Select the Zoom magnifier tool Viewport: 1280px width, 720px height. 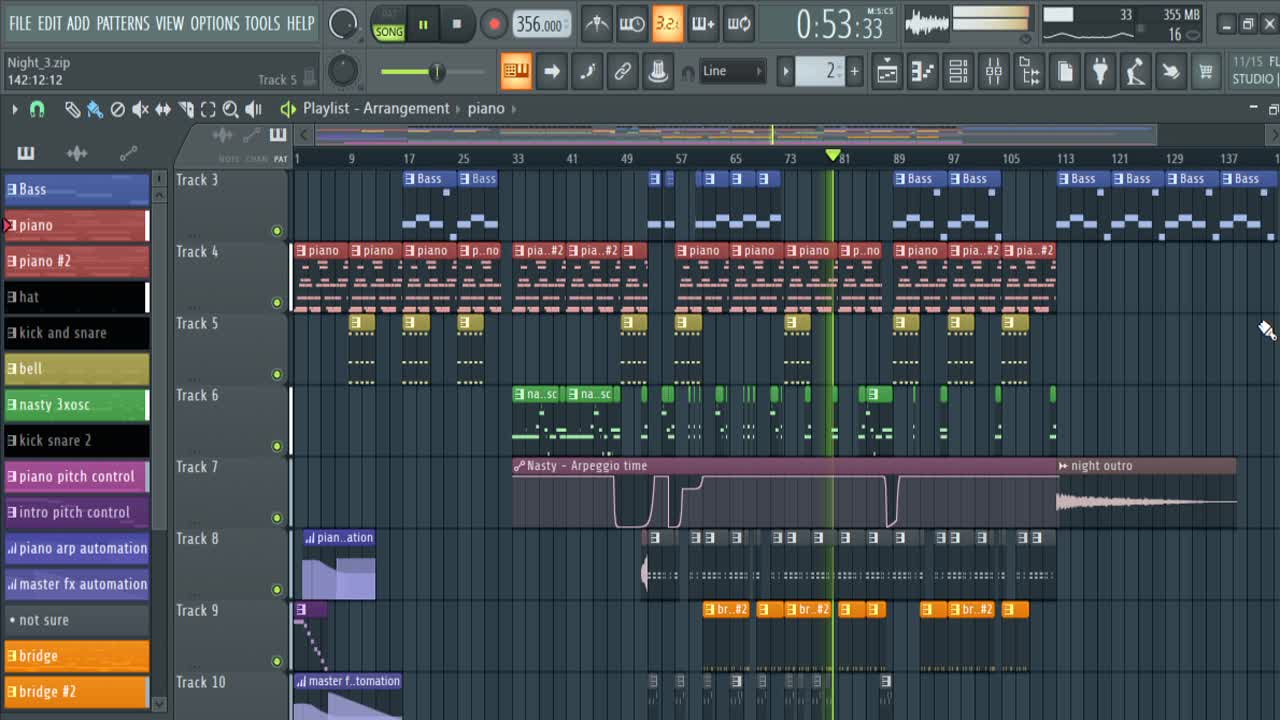coord(231,109)
